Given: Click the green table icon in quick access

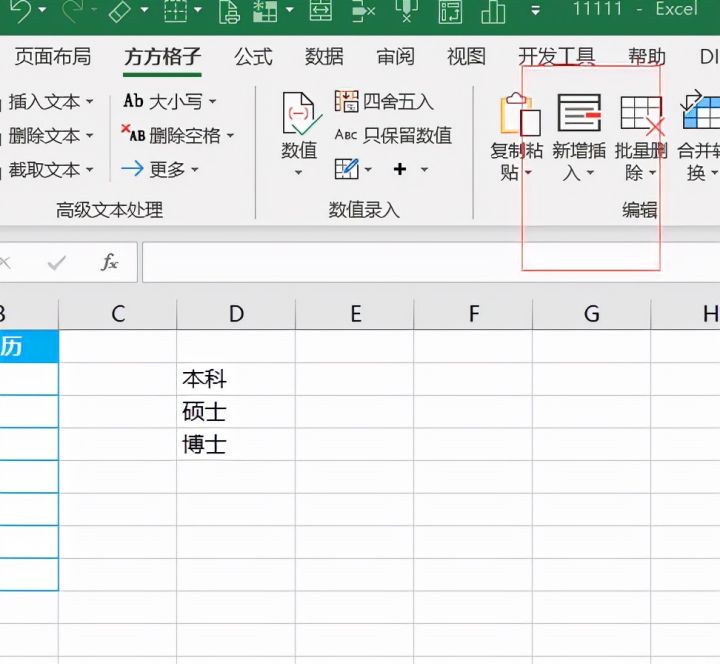Looking at the screenshot, I should point(265,10).
